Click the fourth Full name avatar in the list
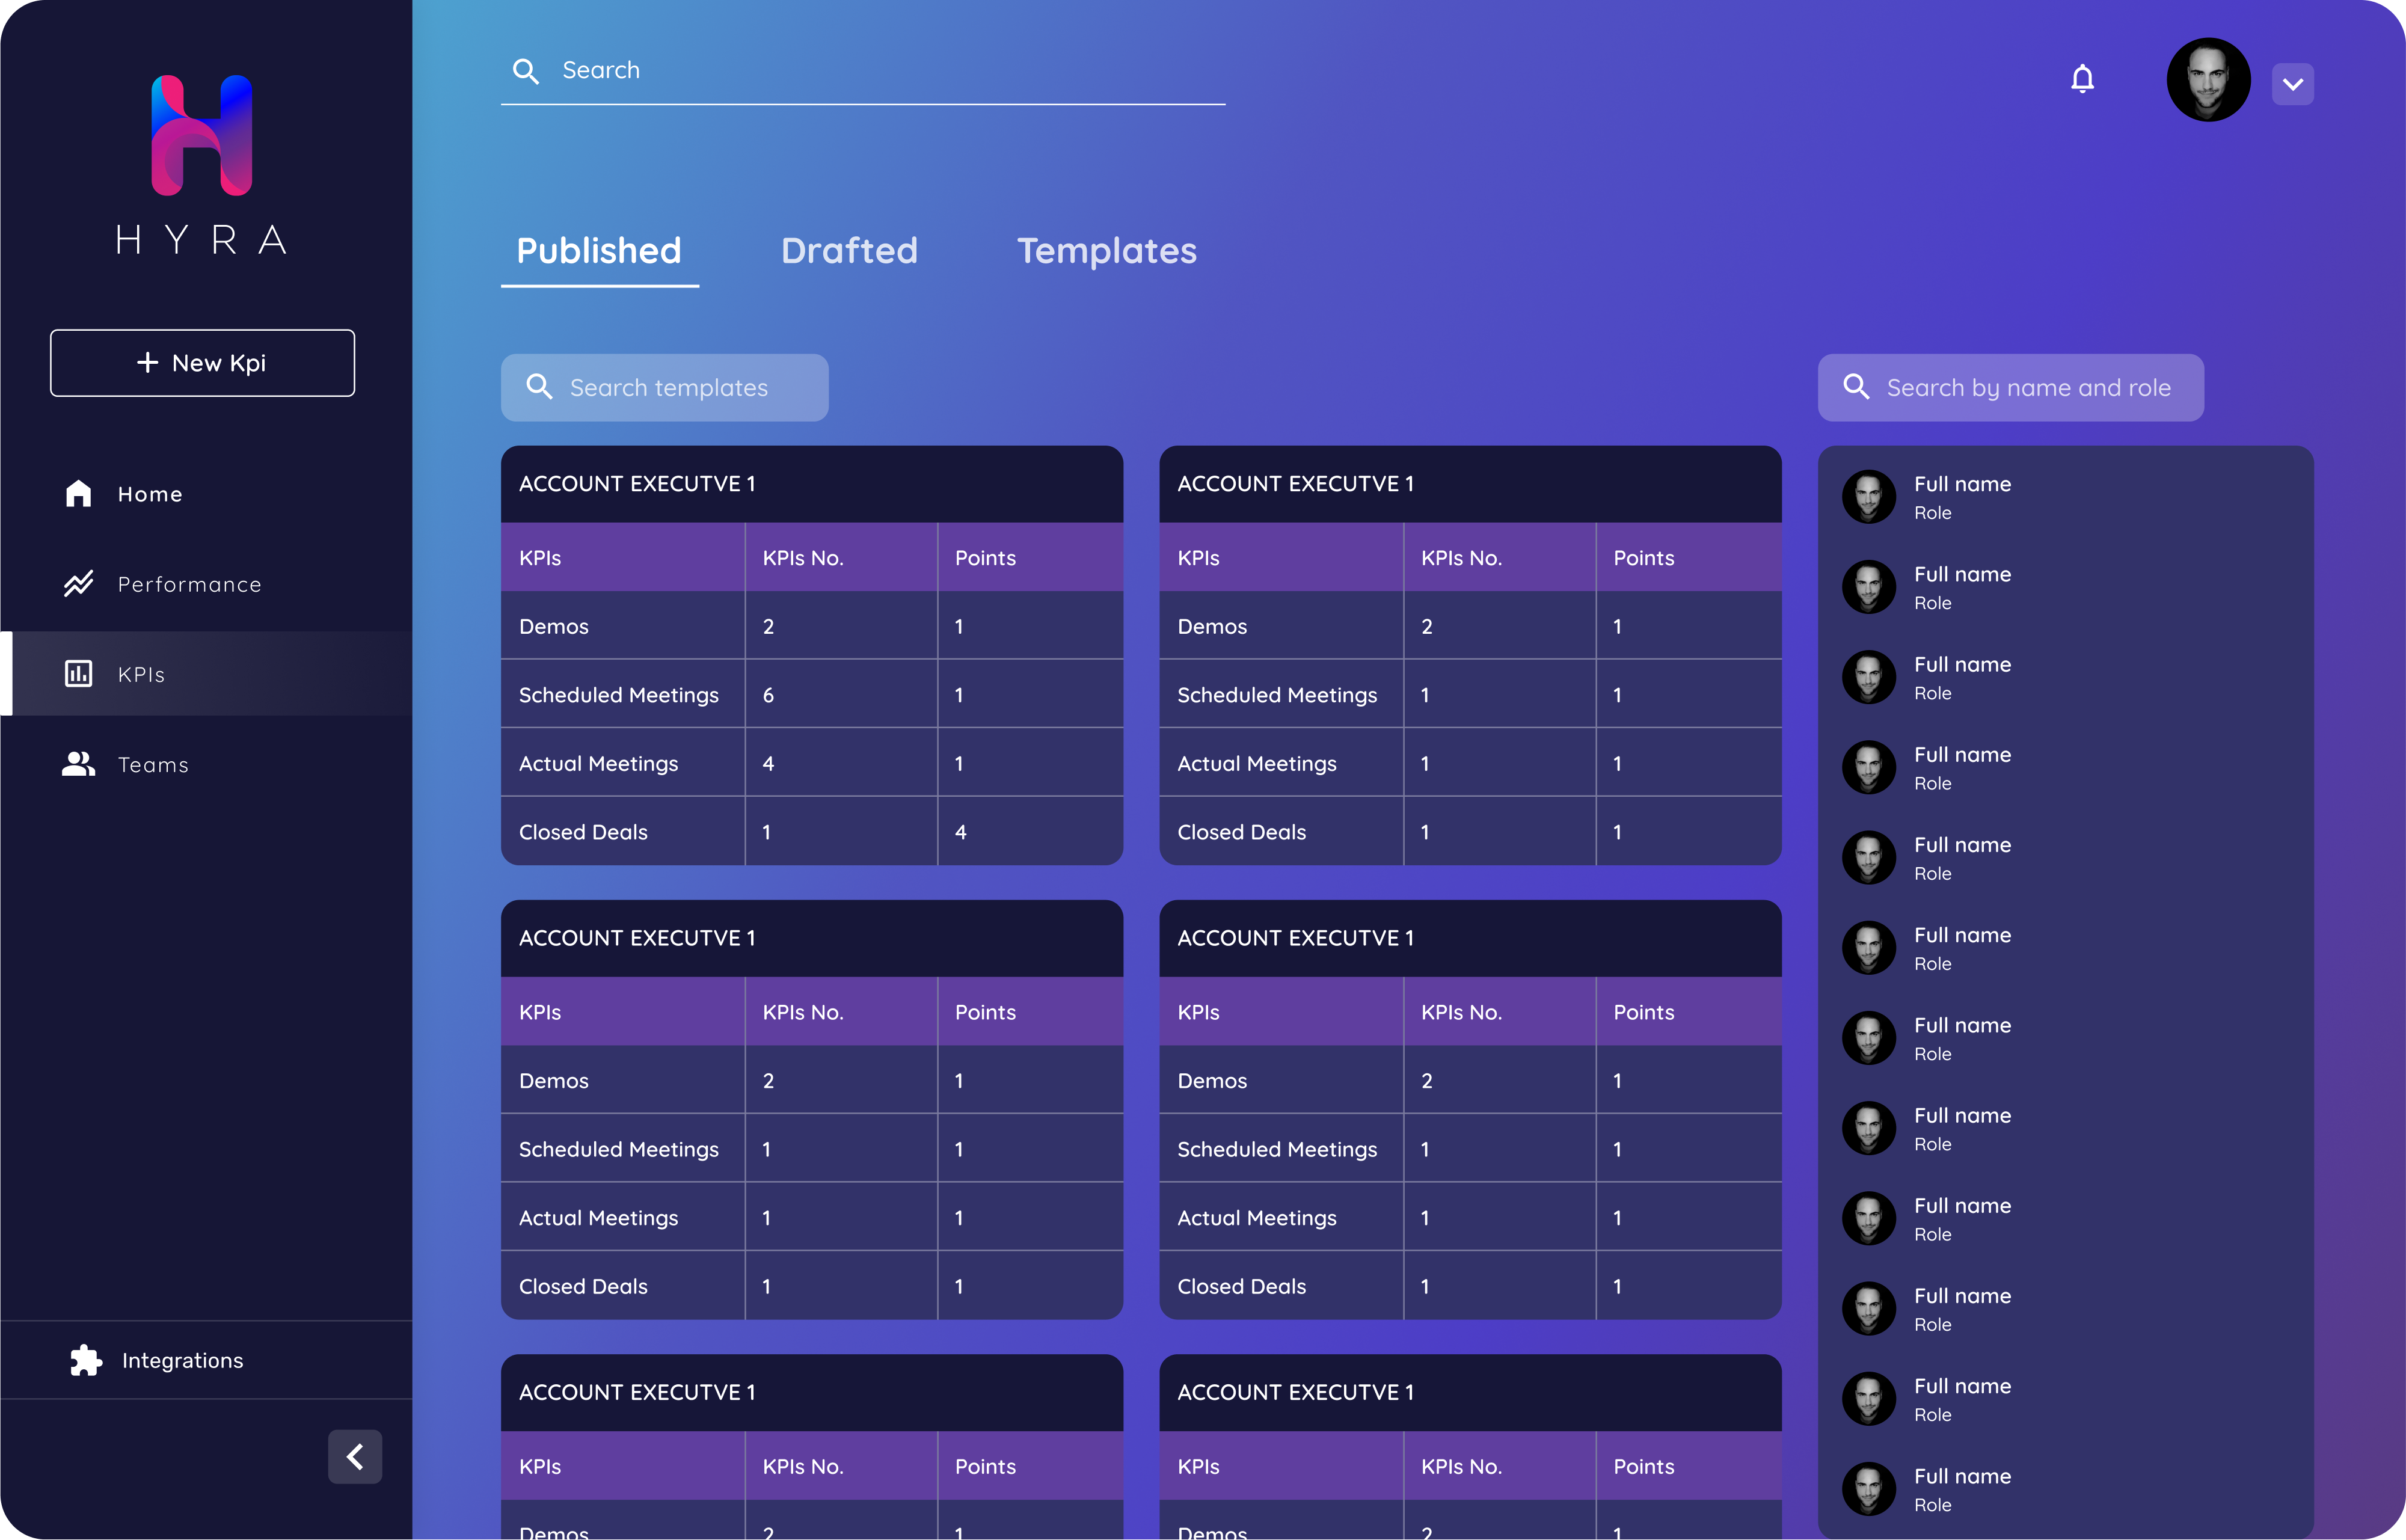This screenshot has width=2406, height=1540. (x=1869, y=767)
